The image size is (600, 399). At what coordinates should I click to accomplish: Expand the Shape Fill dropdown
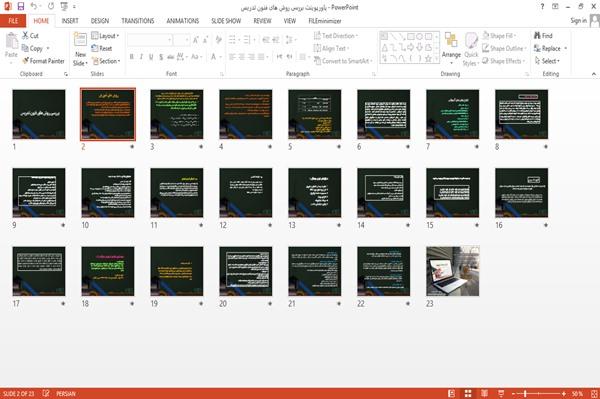499,36
